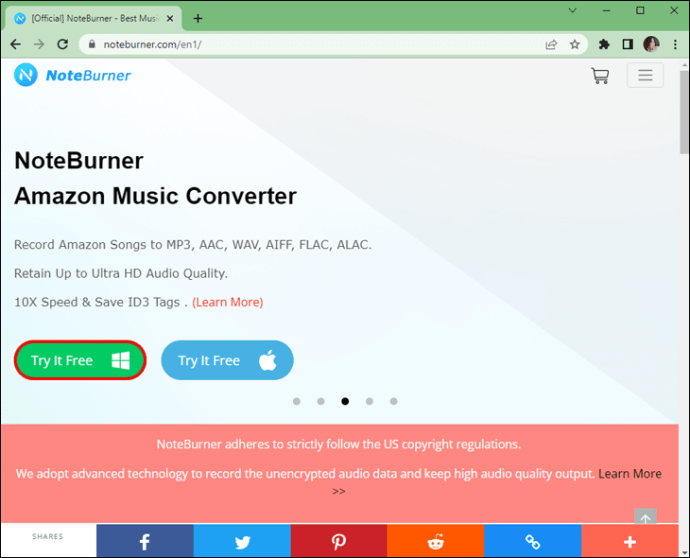Expand the tab search chevron
The width and height of the screenshot is (690, 558).
(573, 11)
